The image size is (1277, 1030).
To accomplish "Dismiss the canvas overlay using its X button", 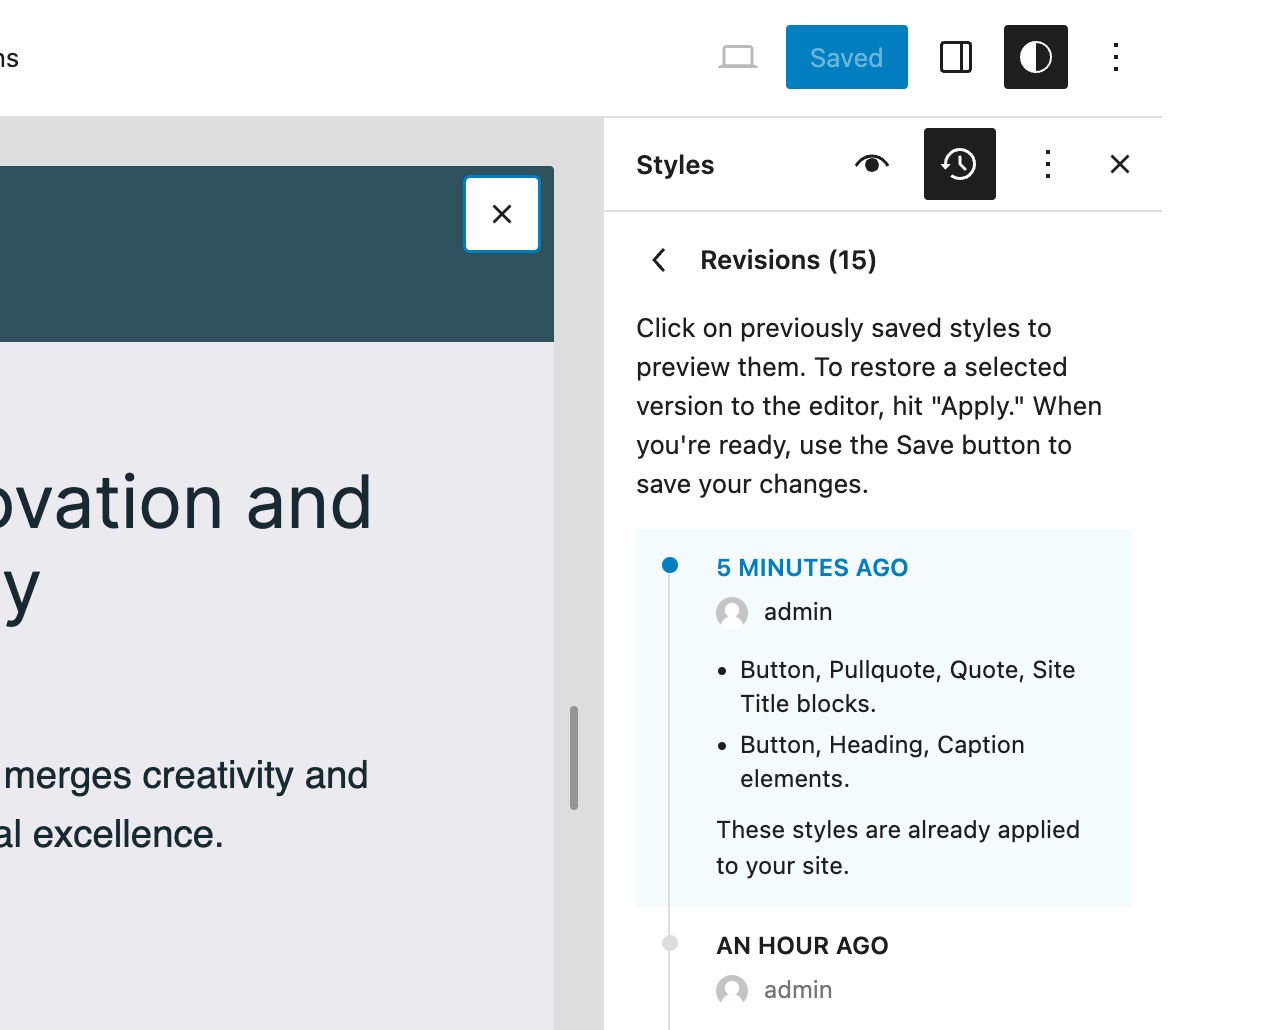I will 501,213.
